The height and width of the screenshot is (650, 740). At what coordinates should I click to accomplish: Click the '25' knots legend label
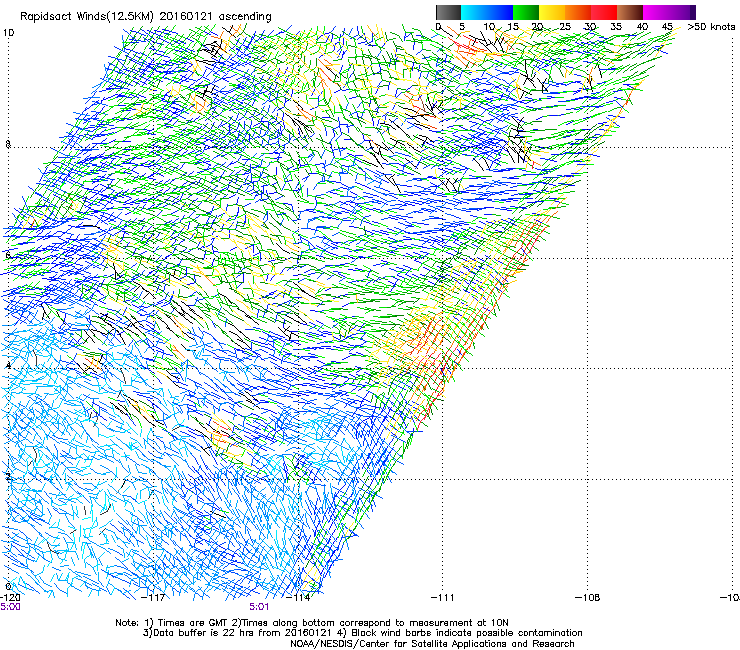coord(564,27)
